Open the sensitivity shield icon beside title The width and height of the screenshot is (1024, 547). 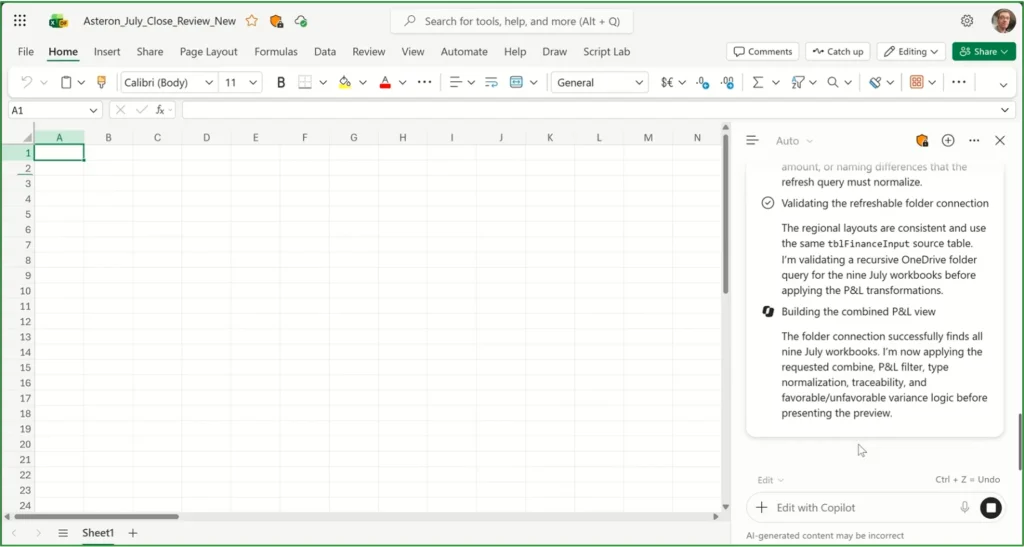click(x=276, y=21)
